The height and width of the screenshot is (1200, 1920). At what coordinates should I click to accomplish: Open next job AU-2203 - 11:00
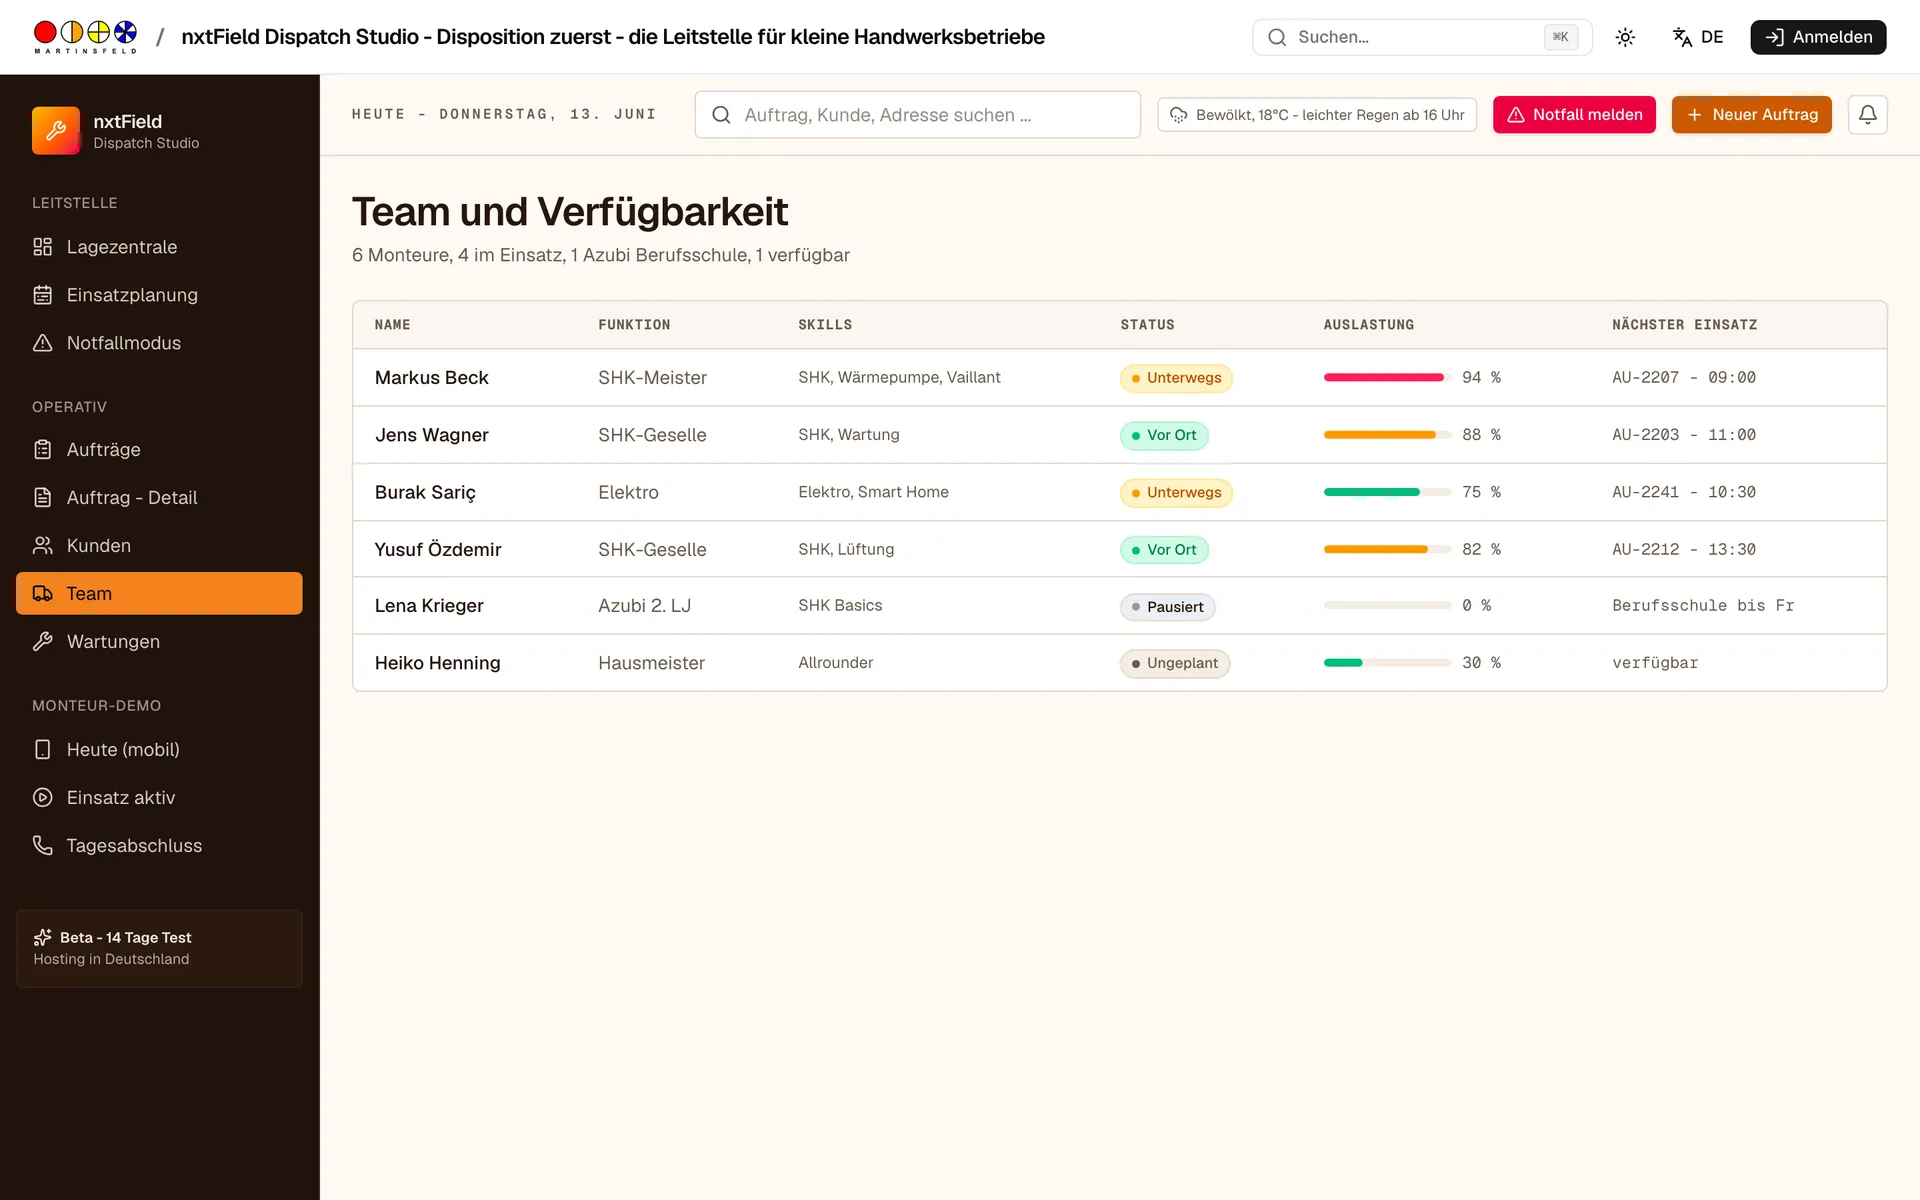pos(1684,434)
